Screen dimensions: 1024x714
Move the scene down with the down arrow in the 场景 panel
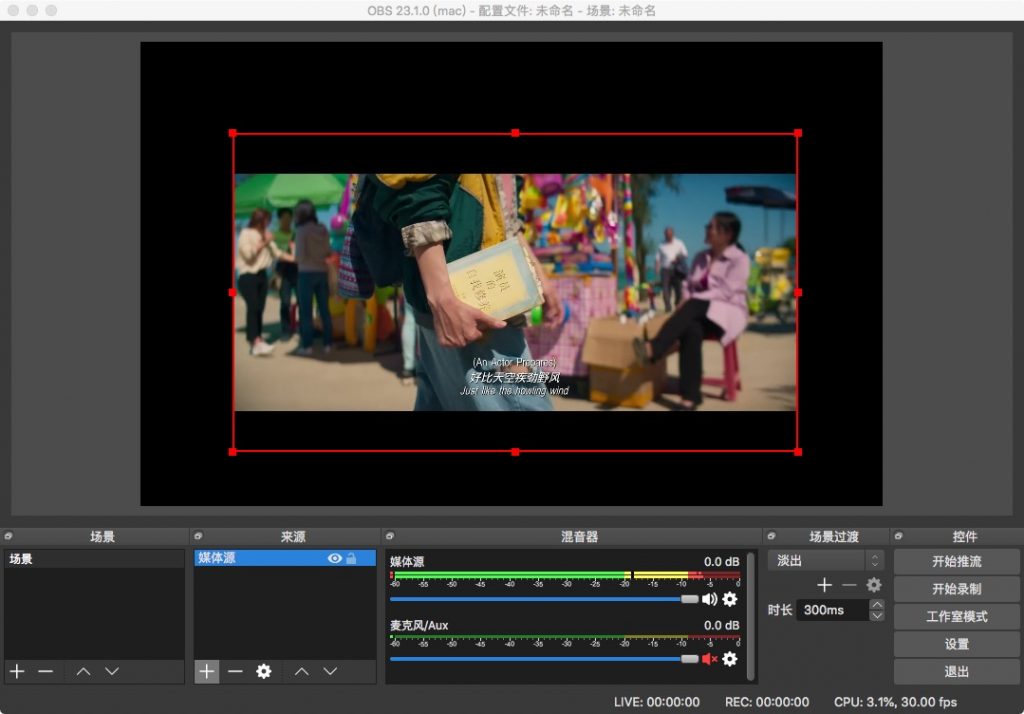(112, 671)
